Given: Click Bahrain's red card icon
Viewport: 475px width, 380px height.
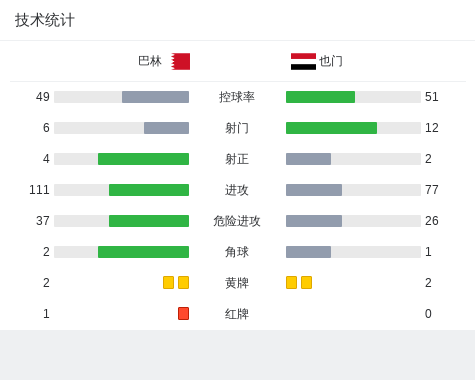Looking at the screenshot, I should 183,313.
